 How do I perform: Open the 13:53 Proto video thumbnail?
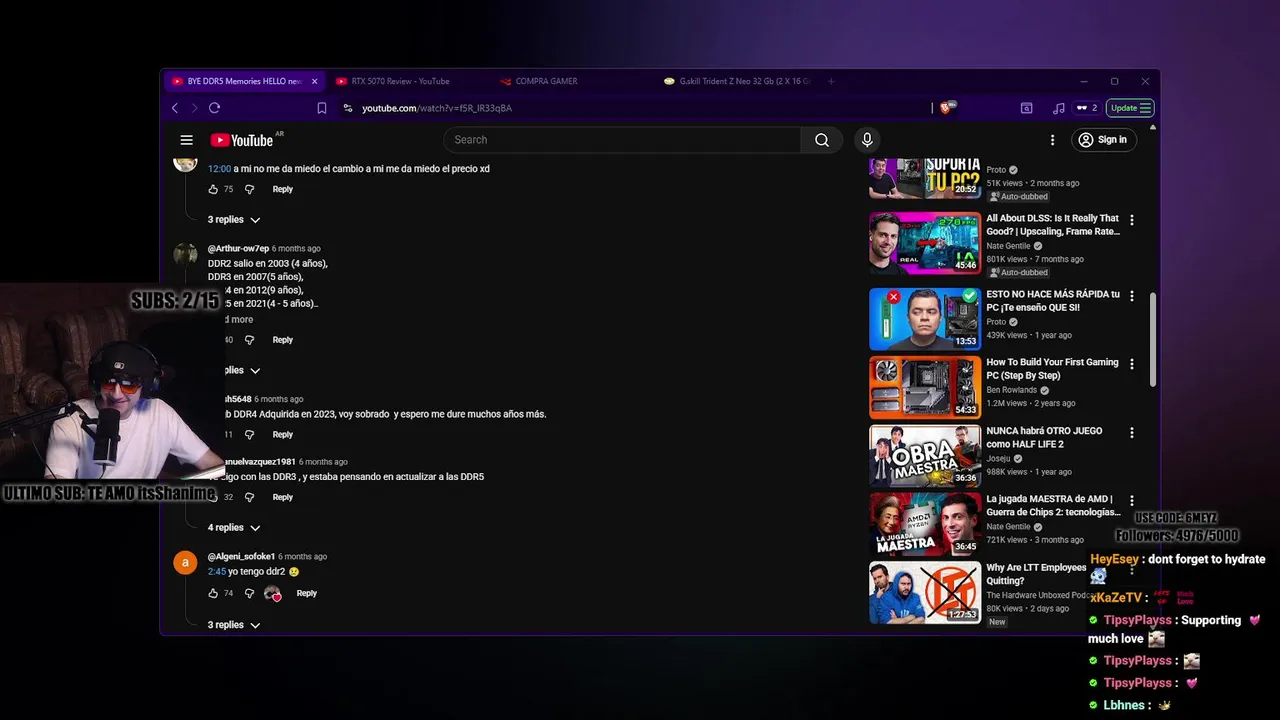pos(925,319)
